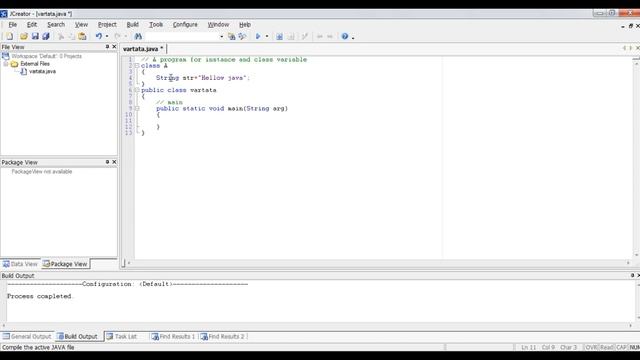Click the New file toolbar icon

tap(9, 36)
